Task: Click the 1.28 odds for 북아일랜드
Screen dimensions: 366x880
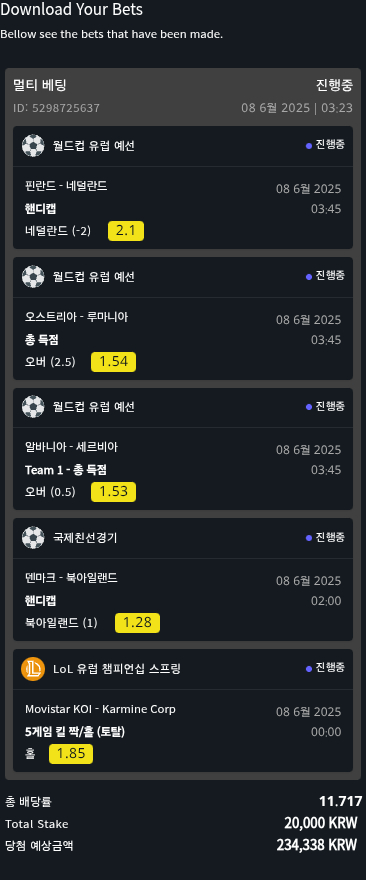Action: click(x=138, y=623)
